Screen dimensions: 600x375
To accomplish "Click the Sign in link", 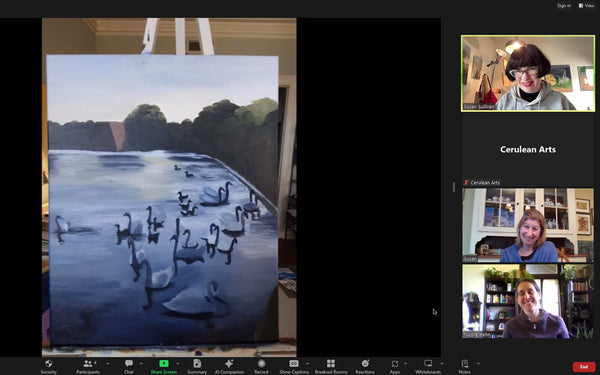I will click(564, 6).
